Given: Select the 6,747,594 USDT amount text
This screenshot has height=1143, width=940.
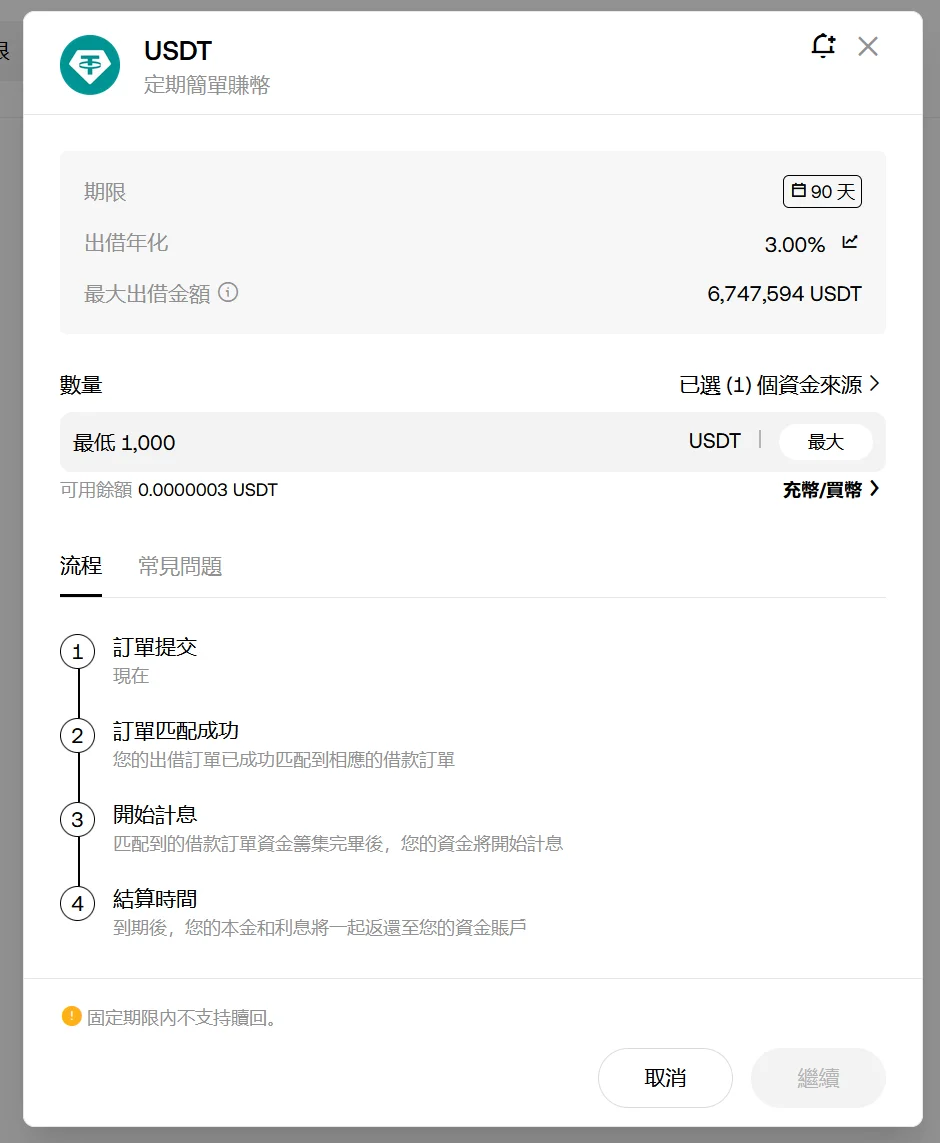Looking at the screenshot, I should [x=784, y=294].
